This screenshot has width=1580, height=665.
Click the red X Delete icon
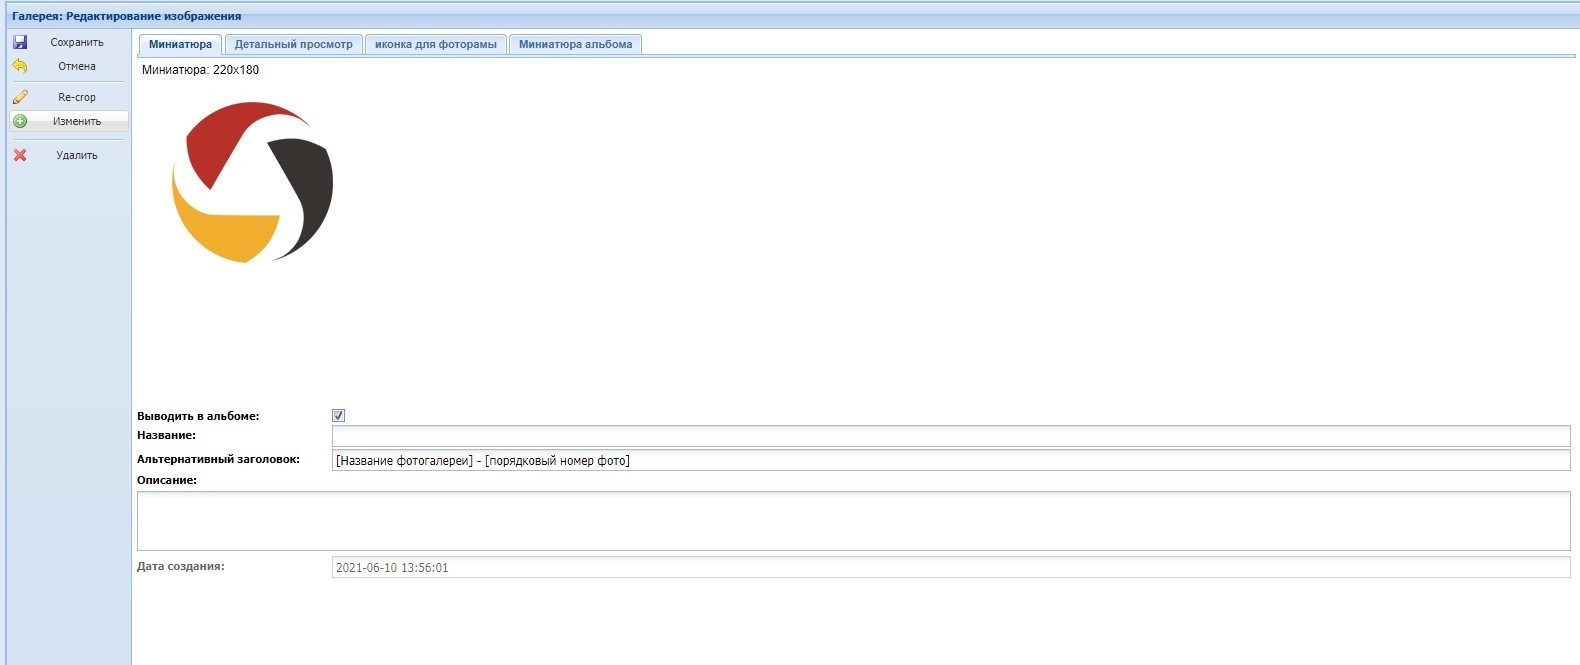[x=20, y=155]
